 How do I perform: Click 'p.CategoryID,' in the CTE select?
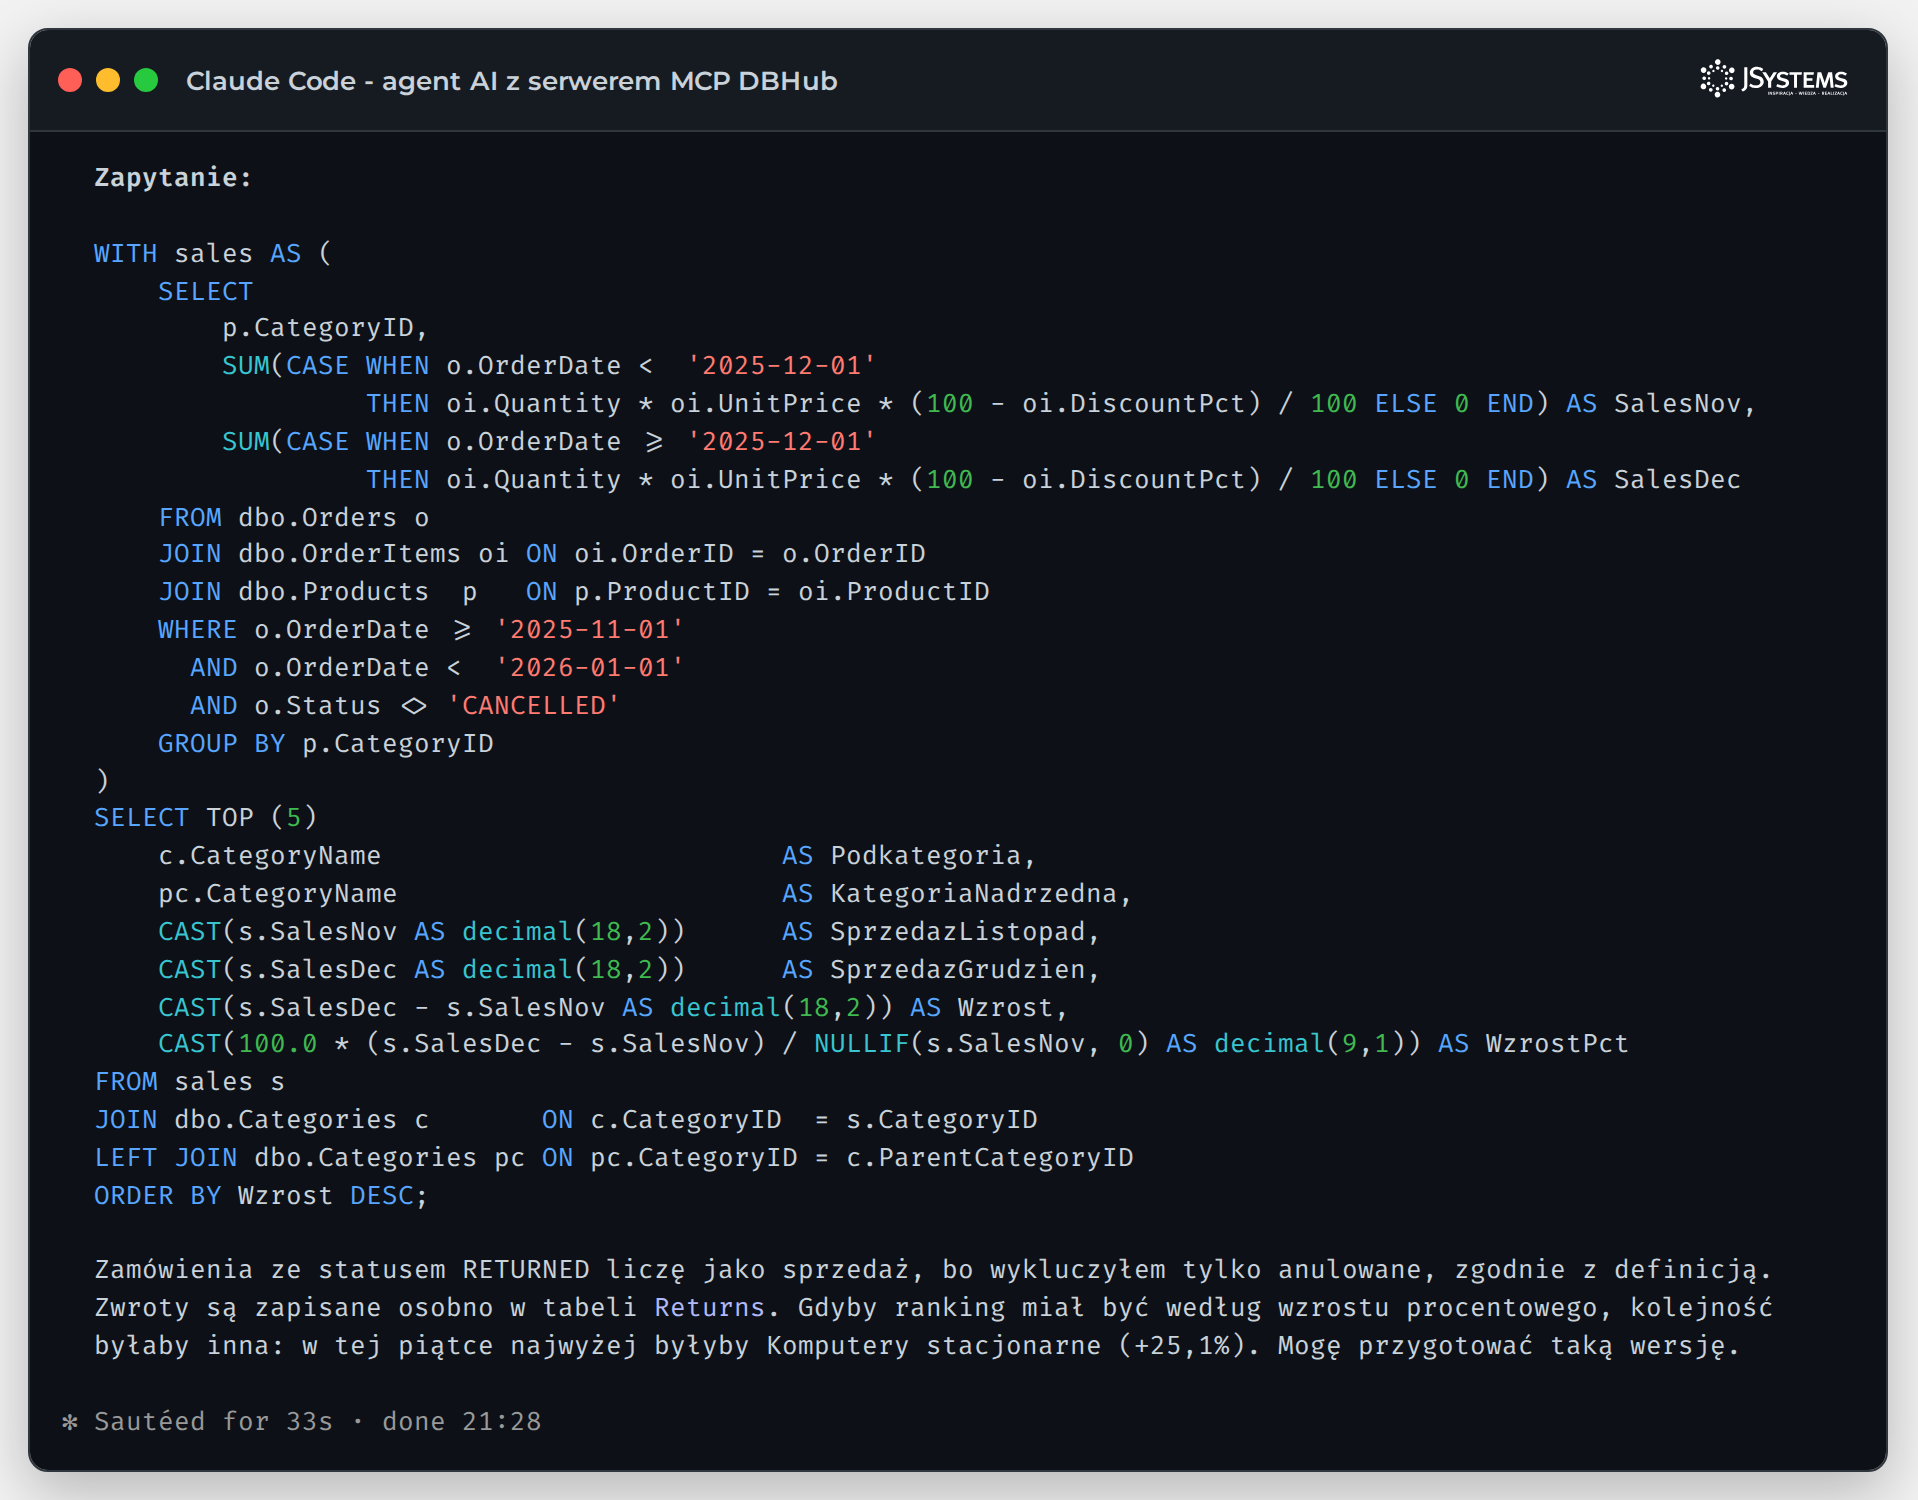(325, 328)
